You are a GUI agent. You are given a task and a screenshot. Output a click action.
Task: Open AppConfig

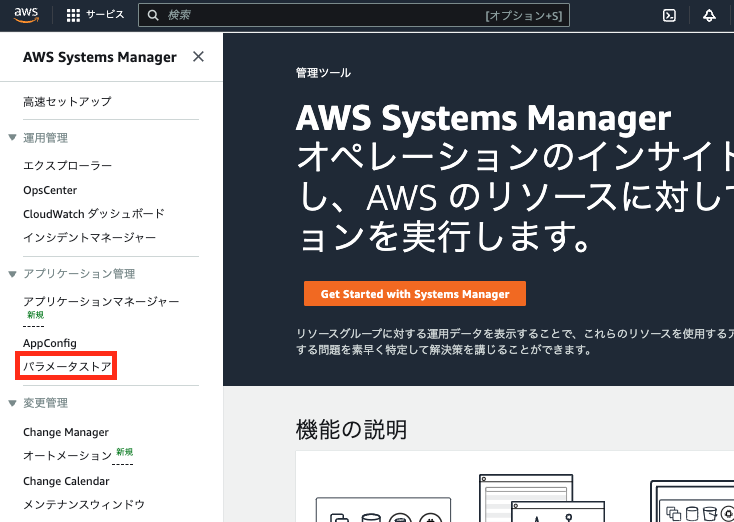coord(50,343)
